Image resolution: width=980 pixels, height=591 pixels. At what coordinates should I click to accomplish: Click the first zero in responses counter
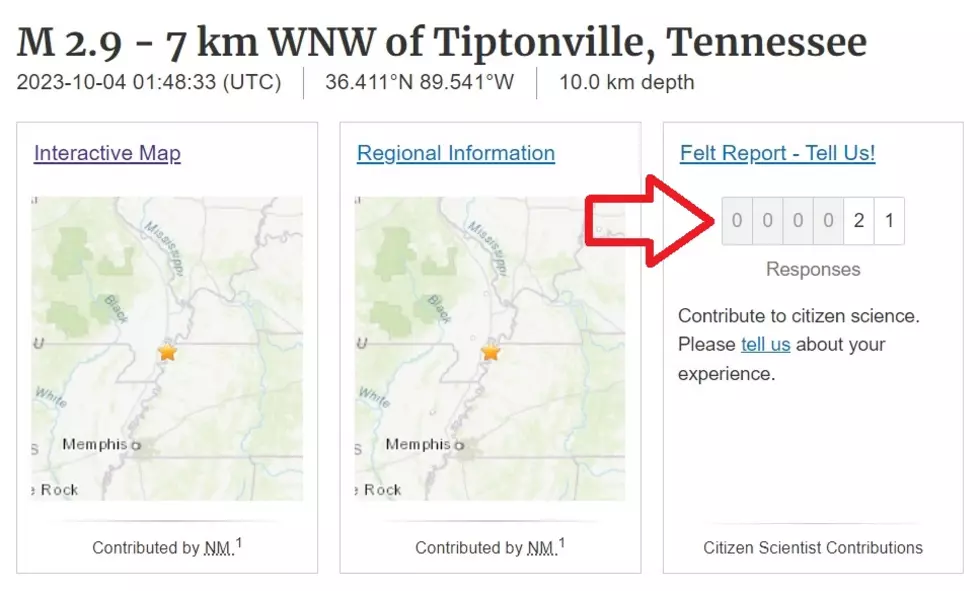tap(737, 221)
